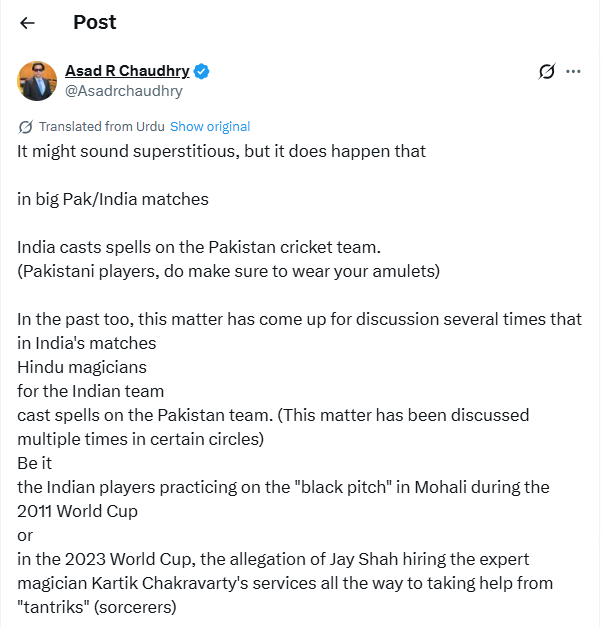
Task: Click the line mentioning "black pitch" in Mohali
Action: (283, 487)
